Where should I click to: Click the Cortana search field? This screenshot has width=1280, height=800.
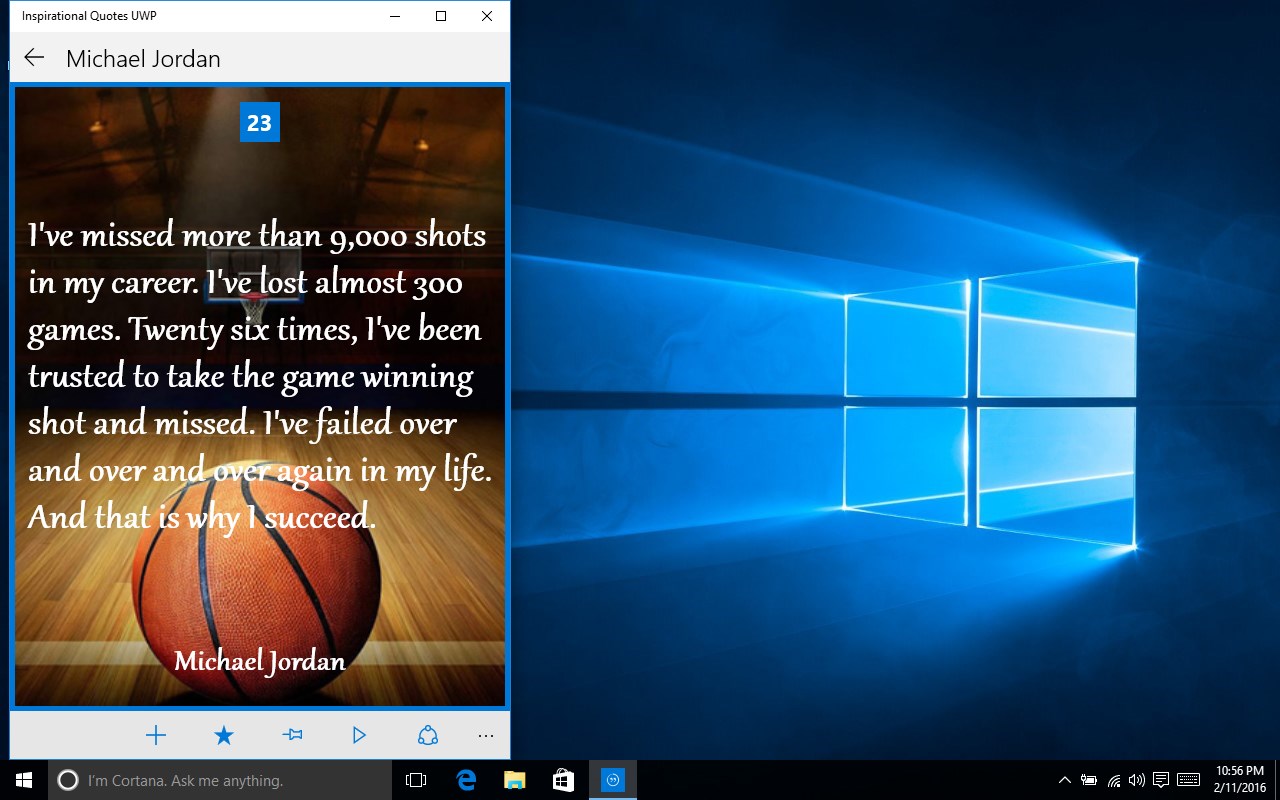point(200,779)
